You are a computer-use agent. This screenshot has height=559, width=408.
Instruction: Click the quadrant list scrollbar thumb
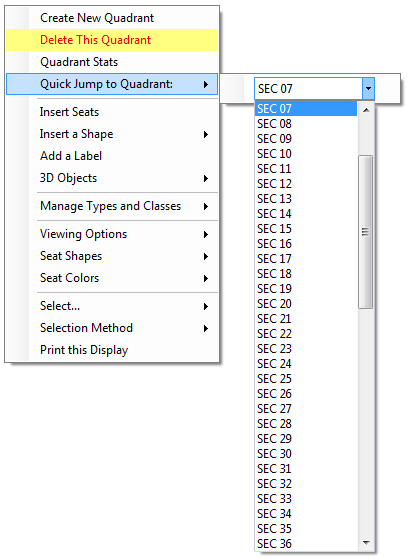(366, 232)
